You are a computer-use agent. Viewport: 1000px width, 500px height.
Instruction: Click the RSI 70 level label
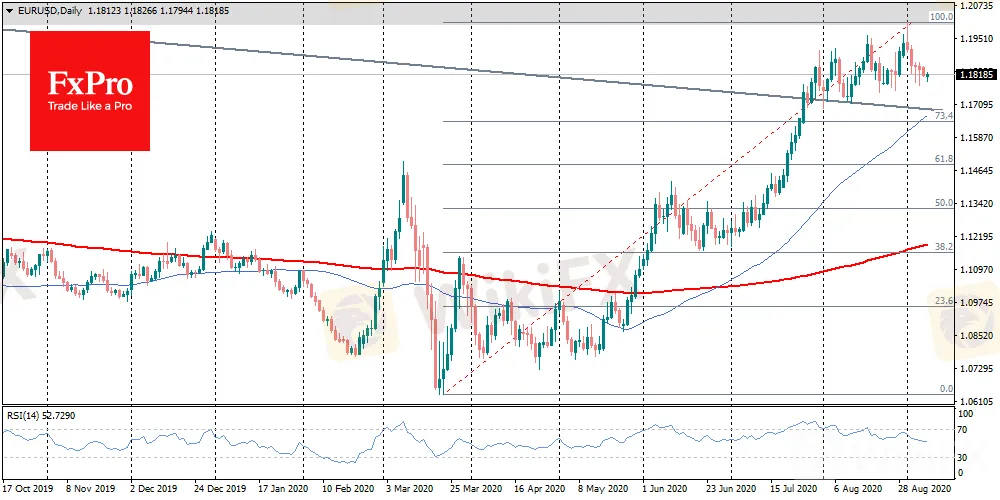click(x=964, y=430)
